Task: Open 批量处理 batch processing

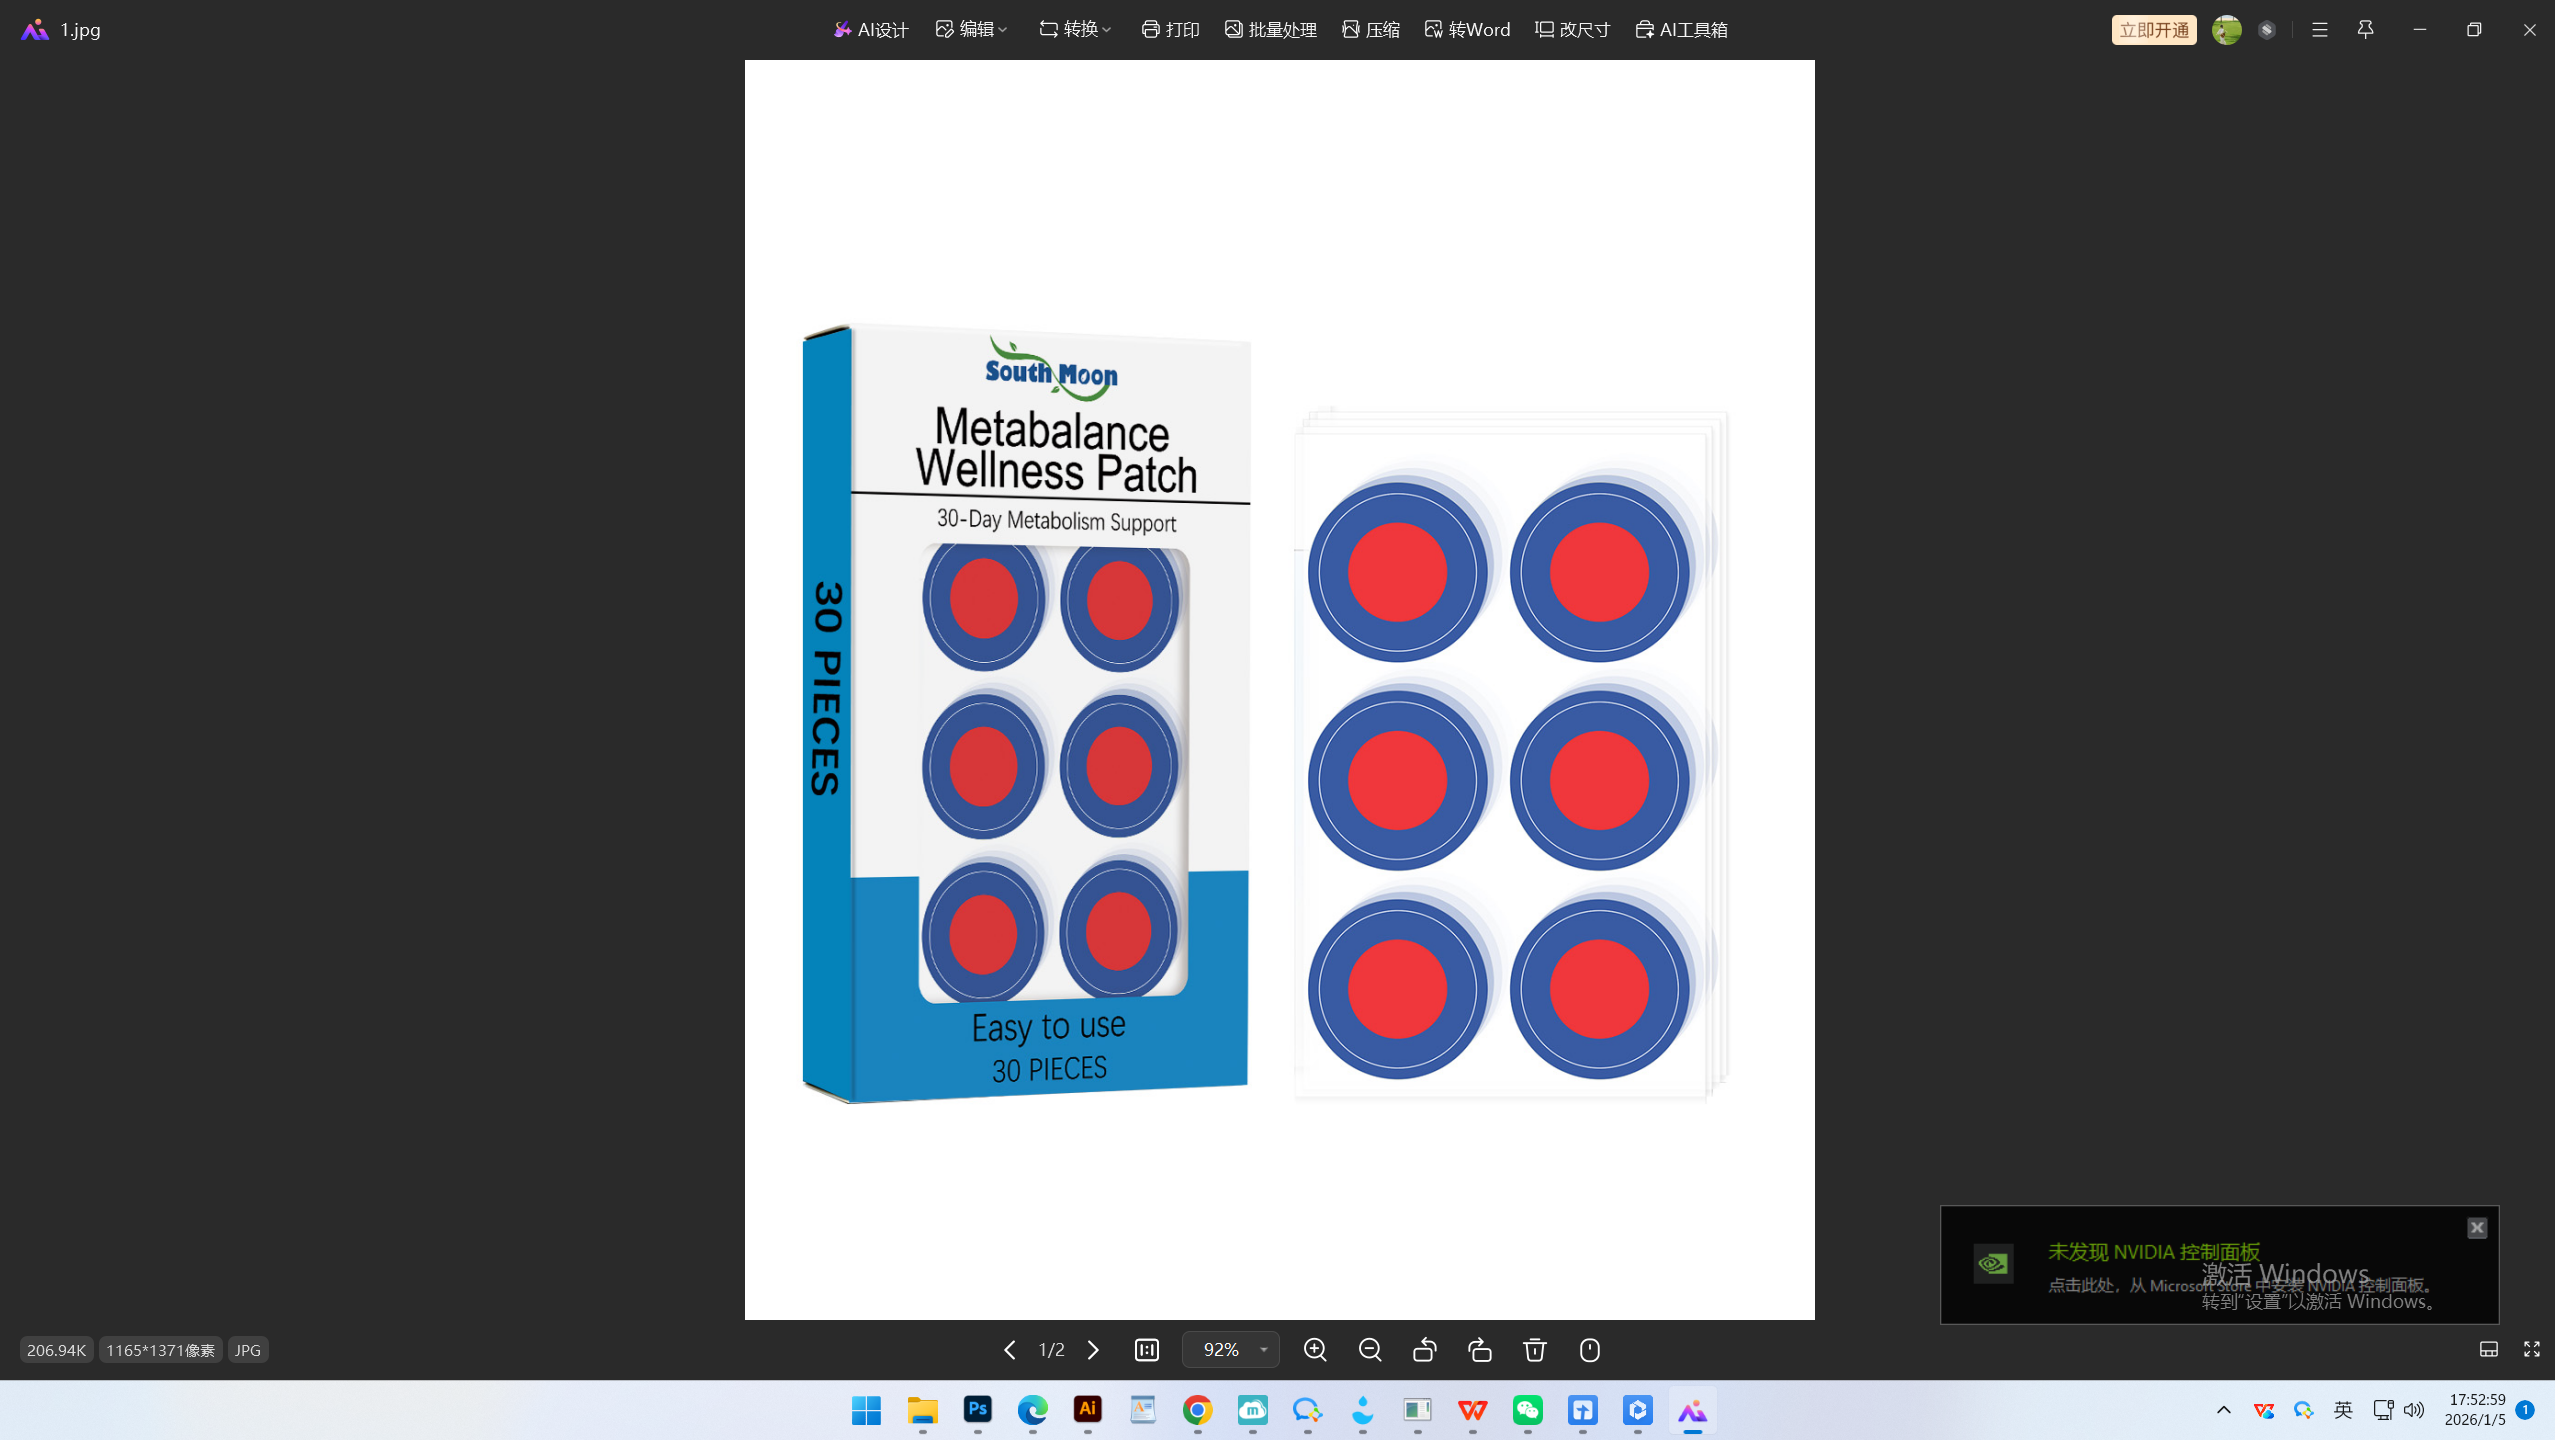Action: coord(1270,30)
